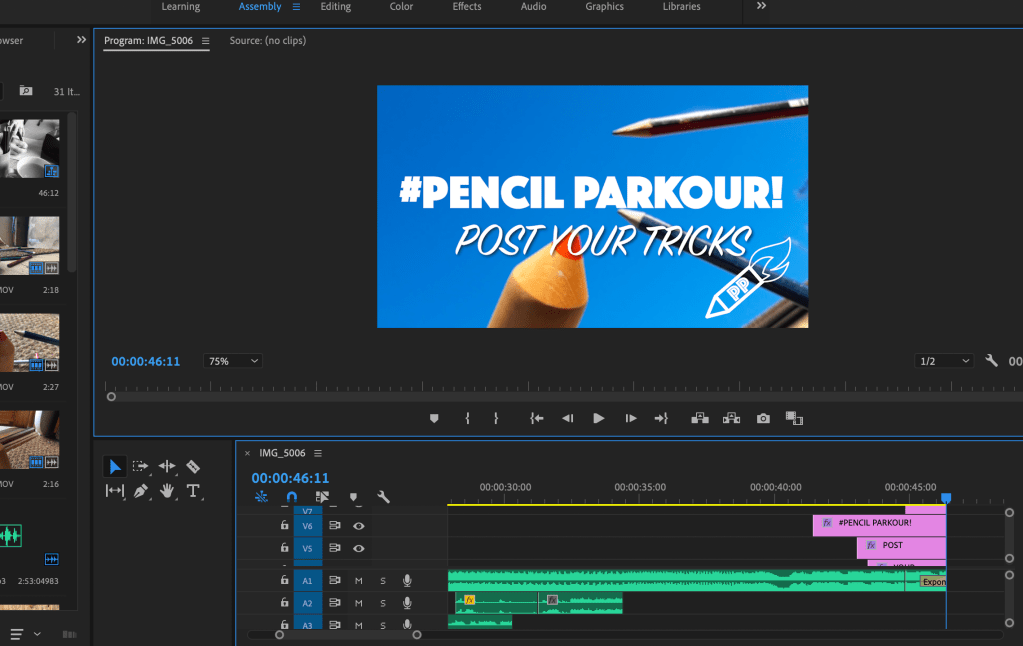This screenshot has height=646, width=1023.
Task: Mute audio track A1
Action: [358, 581]
